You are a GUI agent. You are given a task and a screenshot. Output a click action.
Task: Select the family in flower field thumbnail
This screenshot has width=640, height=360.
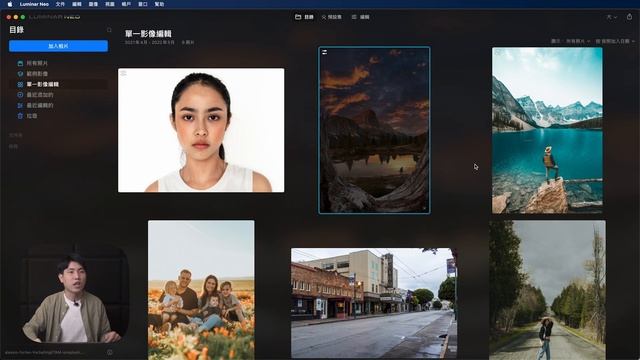tap(201, 290)
